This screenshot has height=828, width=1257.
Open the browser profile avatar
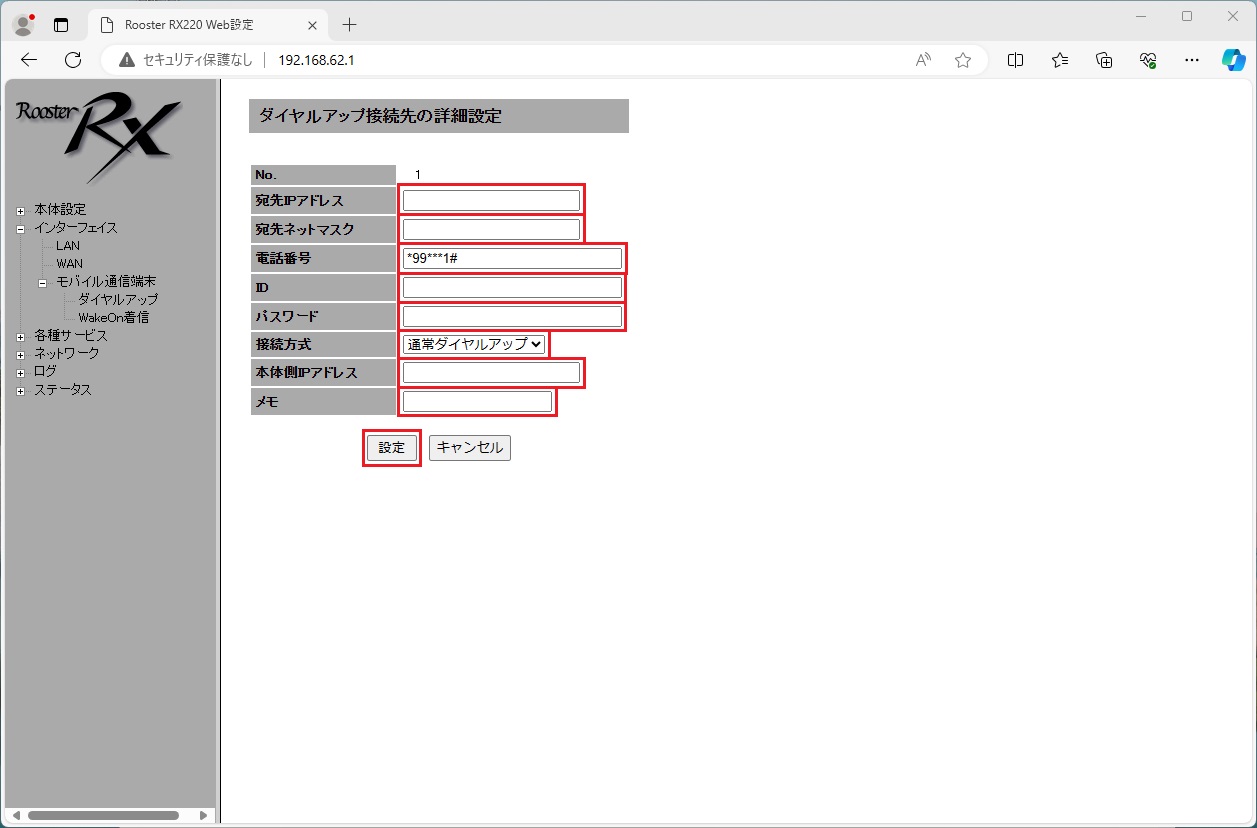(23, 24)
